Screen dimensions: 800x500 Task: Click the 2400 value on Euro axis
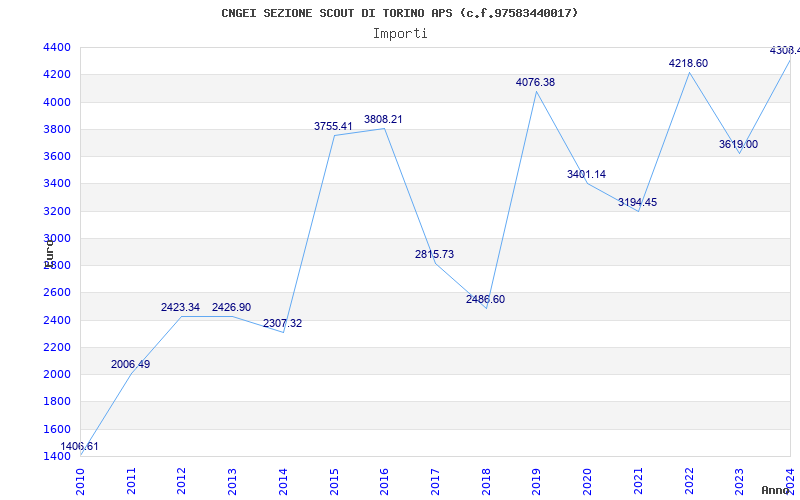pos(57,320)
